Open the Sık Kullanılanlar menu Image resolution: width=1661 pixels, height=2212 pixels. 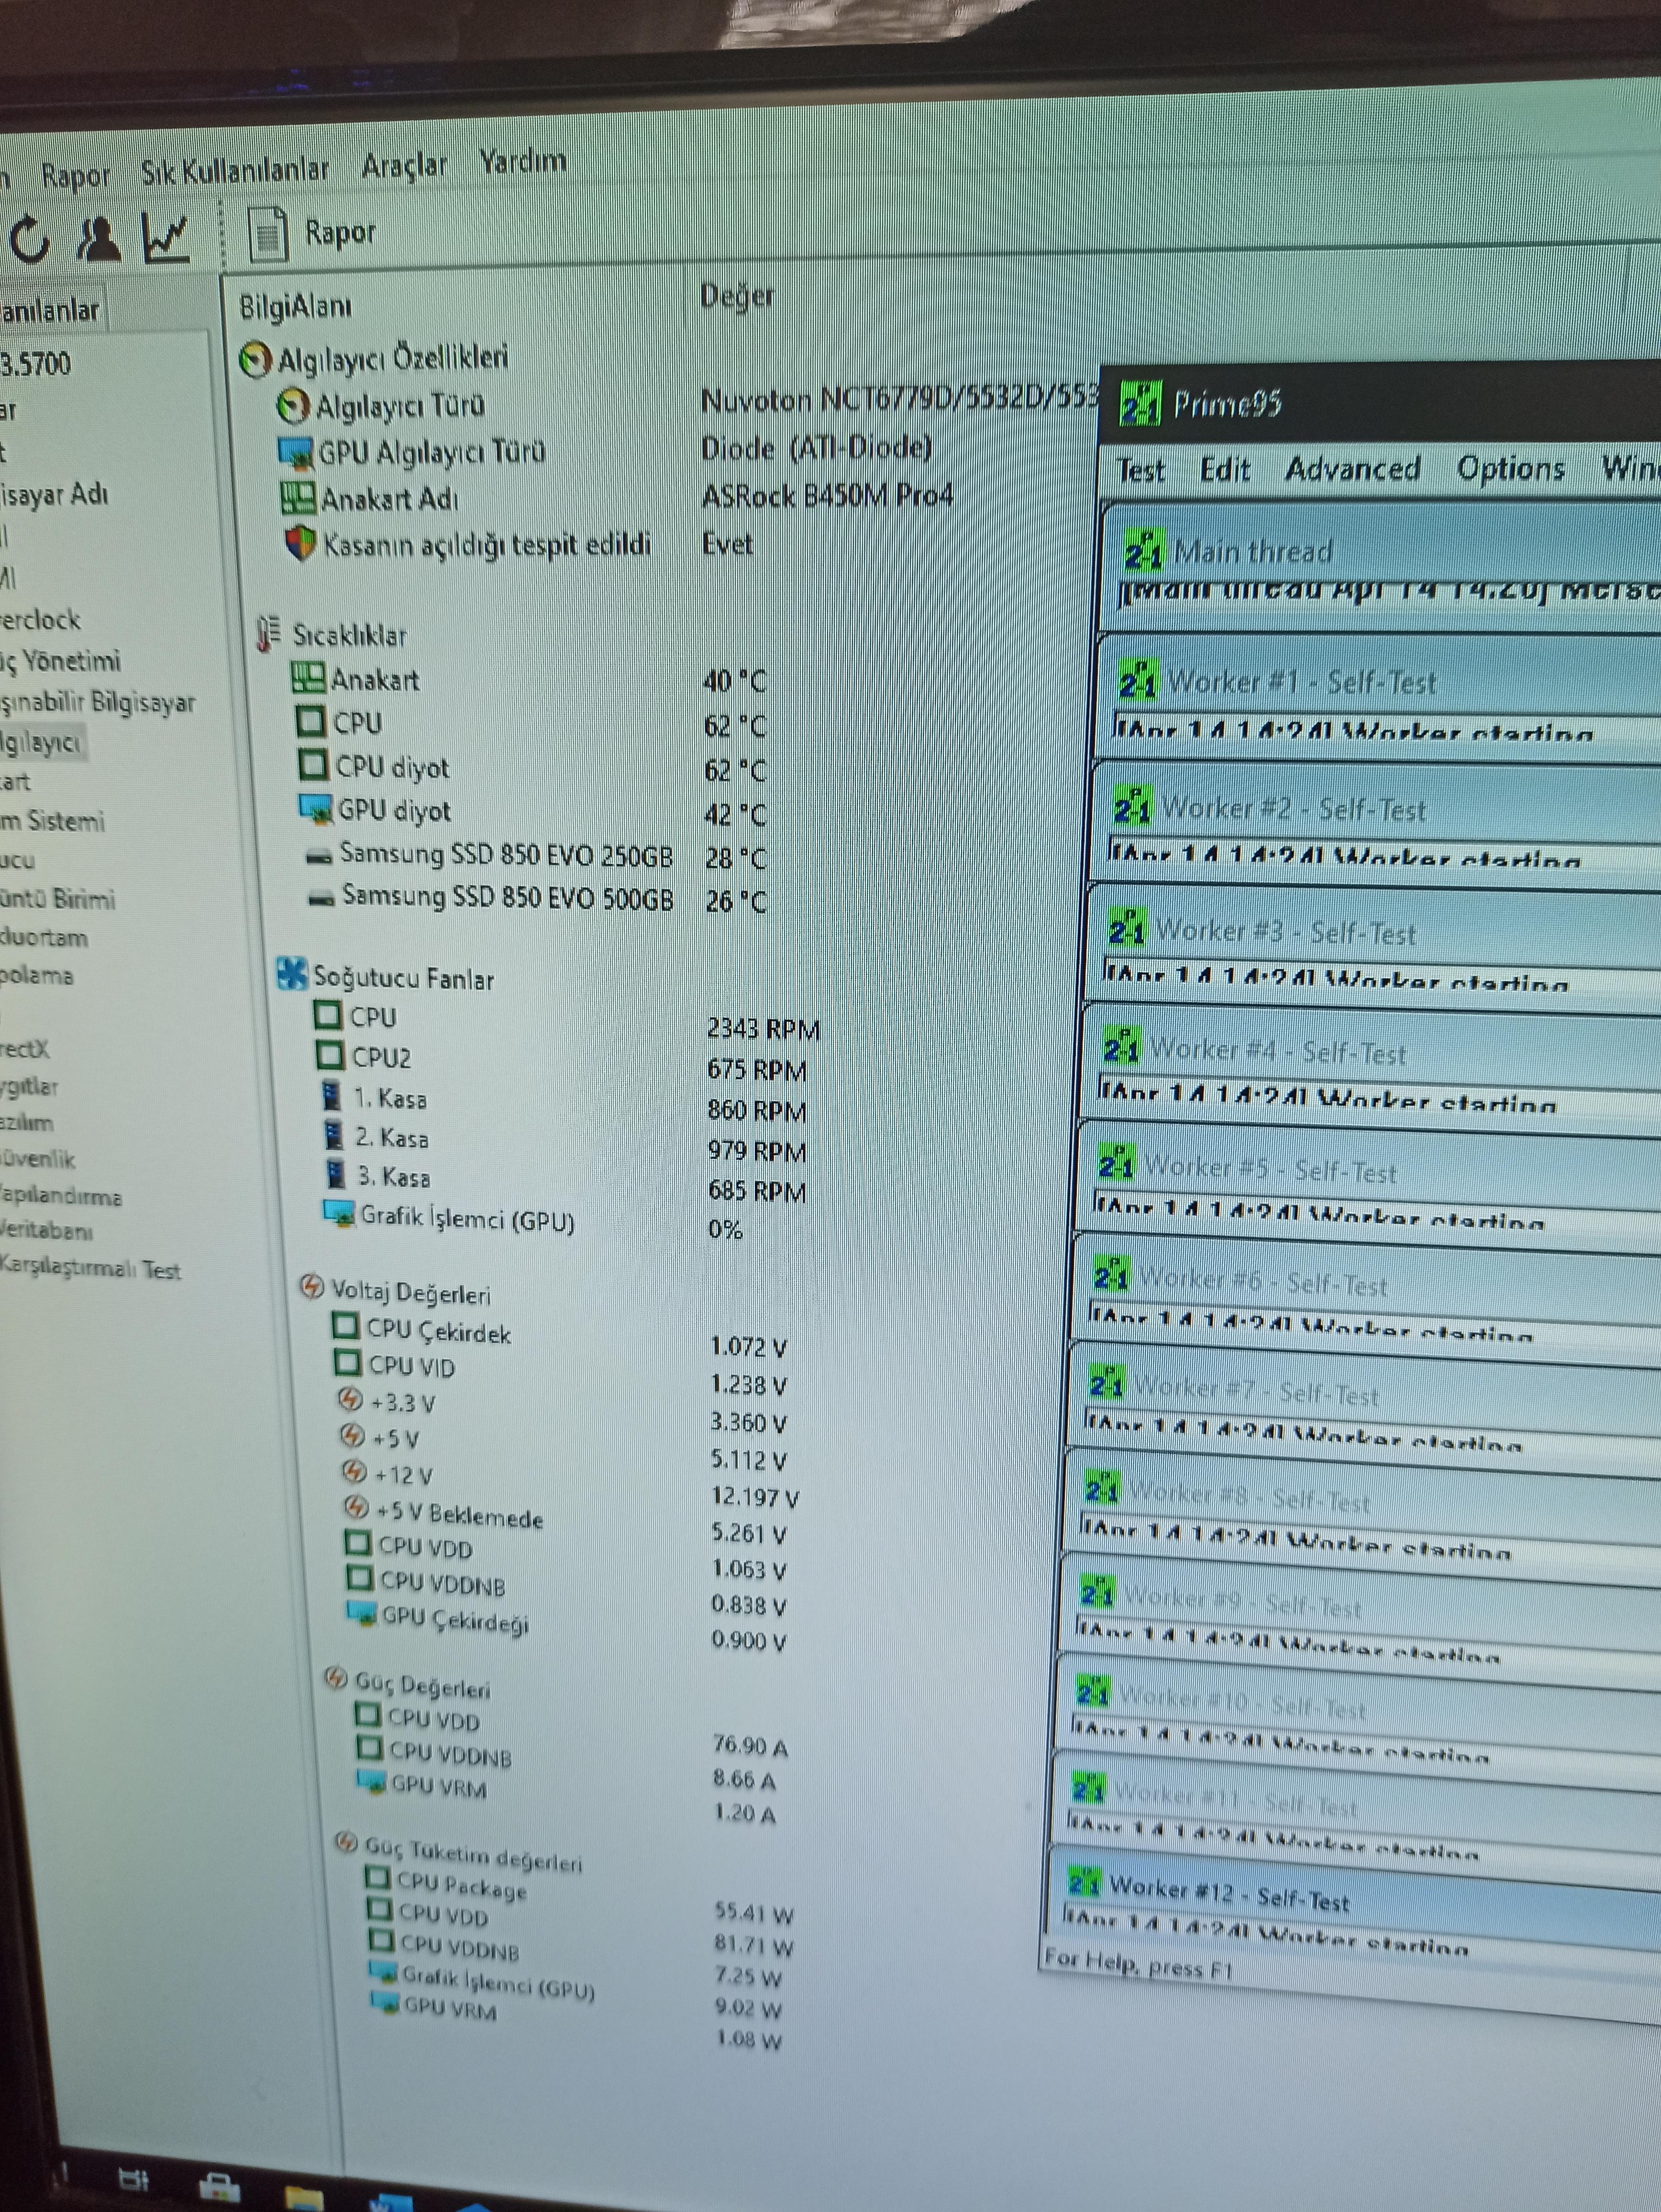click(x=235, y=171)
